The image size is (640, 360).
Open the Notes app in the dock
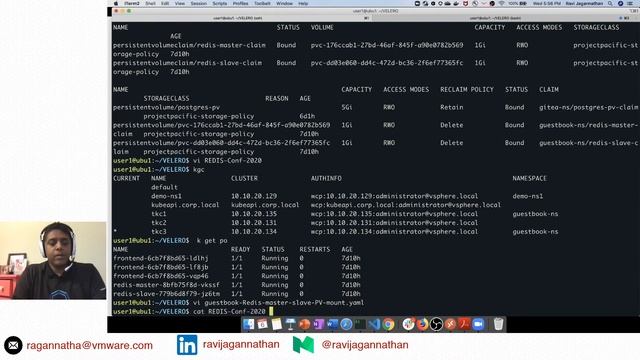click(x=277, y=324)
